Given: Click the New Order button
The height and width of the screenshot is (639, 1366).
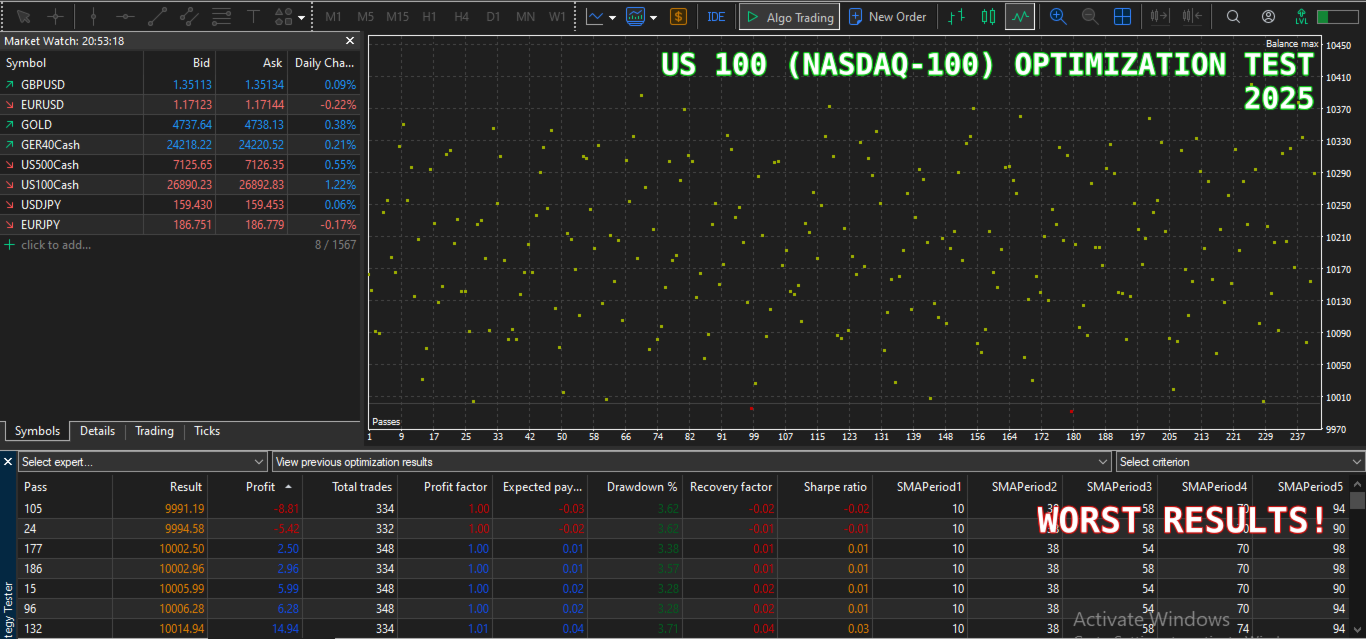Looking at the screenshot, I should pos(888,17).
